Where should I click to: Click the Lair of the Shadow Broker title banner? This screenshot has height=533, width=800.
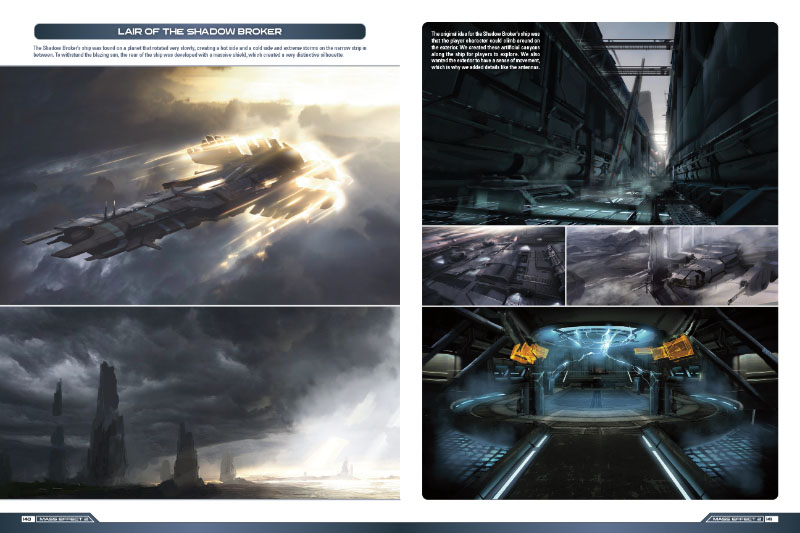pyautogui.click(x=198, y=31)
